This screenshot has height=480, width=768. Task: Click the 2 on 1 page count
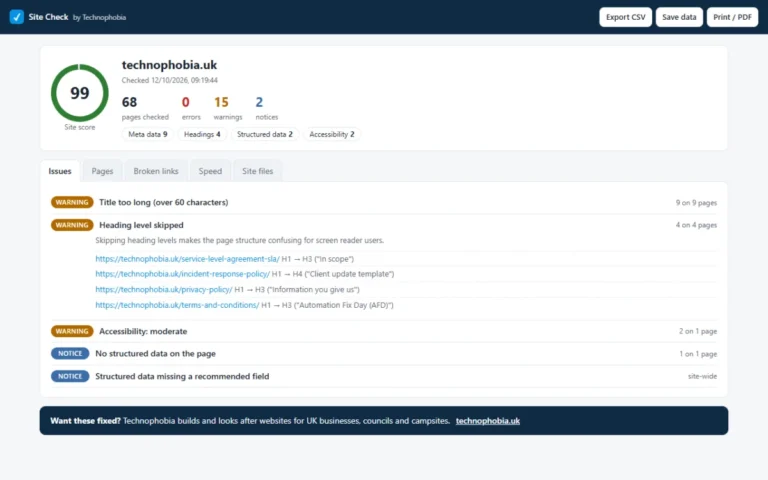tap(697, 332)
